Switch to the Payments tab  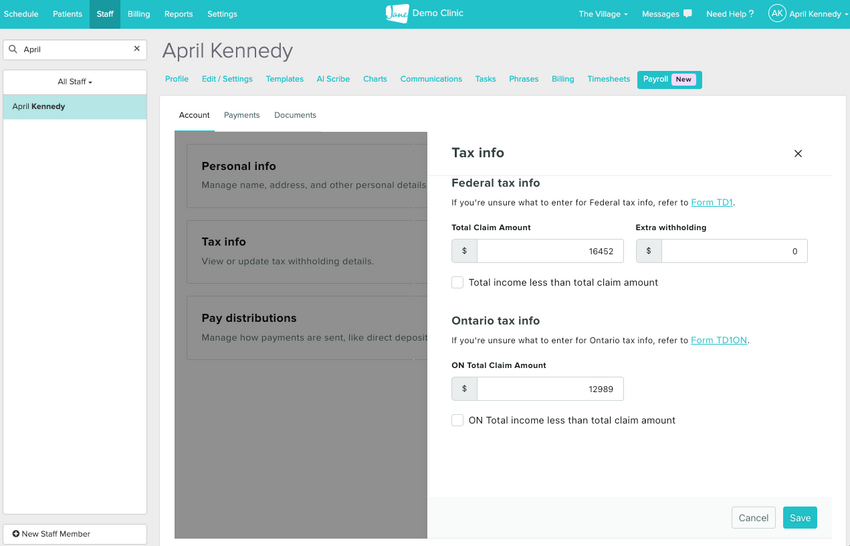tap(242, 115)
